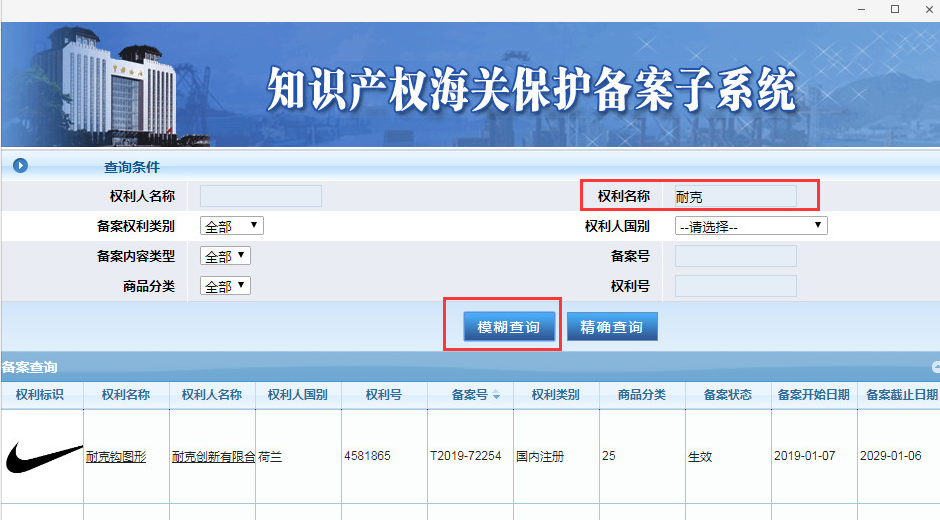Maximize the window
The height and width of the screenshot is (520, 940).
(x=895, y=9)
